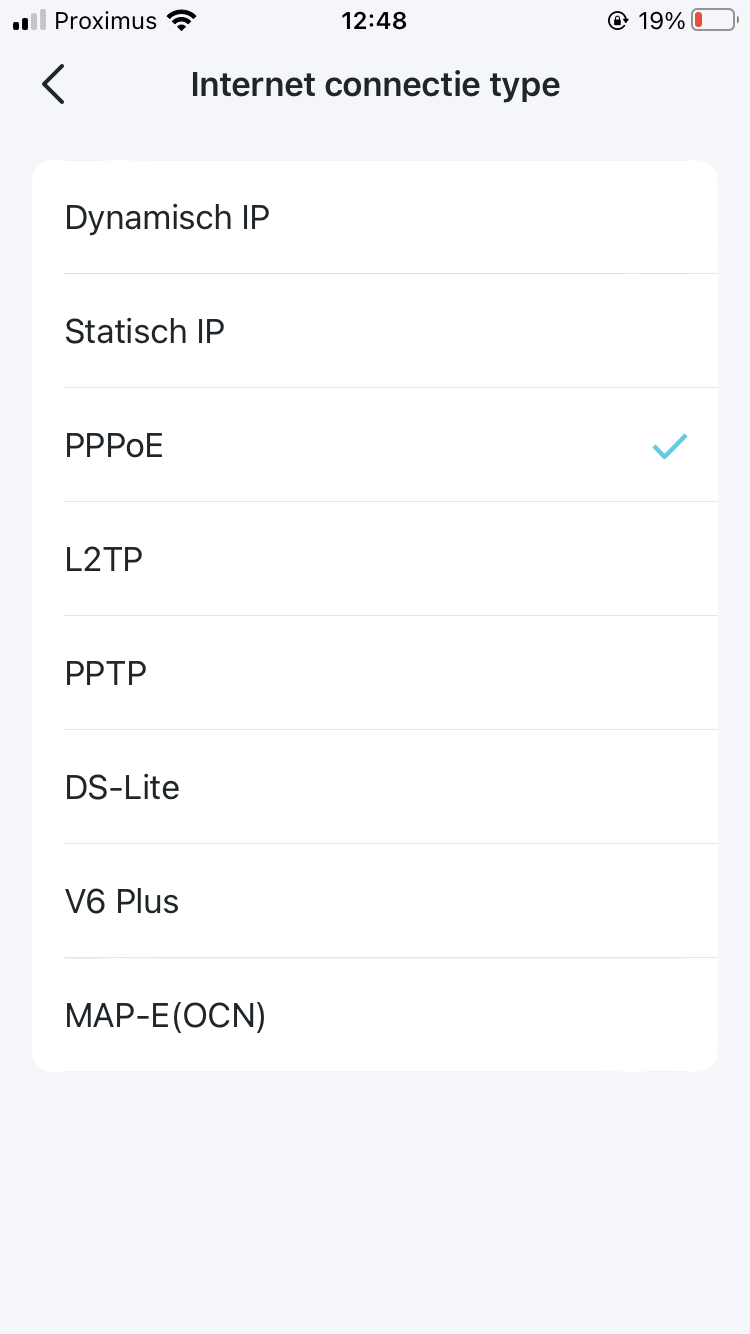Tap the Proximus carrier label
Image resolution: width=750 pixels, height=1334 pixels.
point(106,21)
